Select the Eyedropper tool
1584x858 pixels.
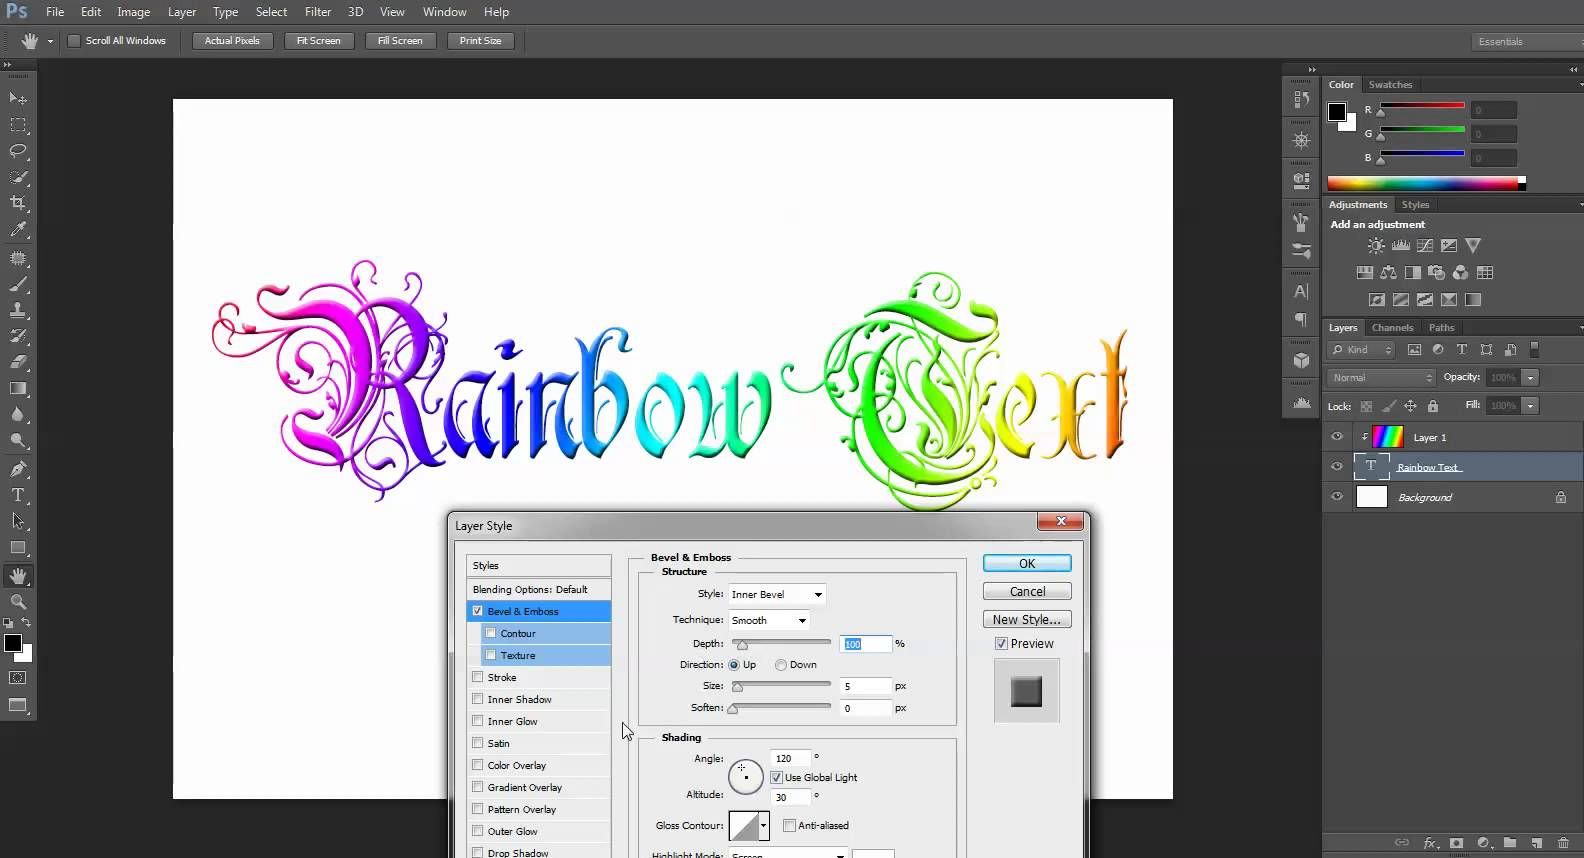[x=18, y=229]
